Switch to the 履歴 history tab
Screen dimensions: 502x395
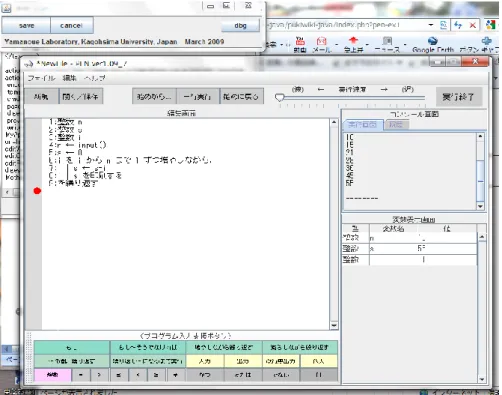pyautogui.click(x=396, y=125)
